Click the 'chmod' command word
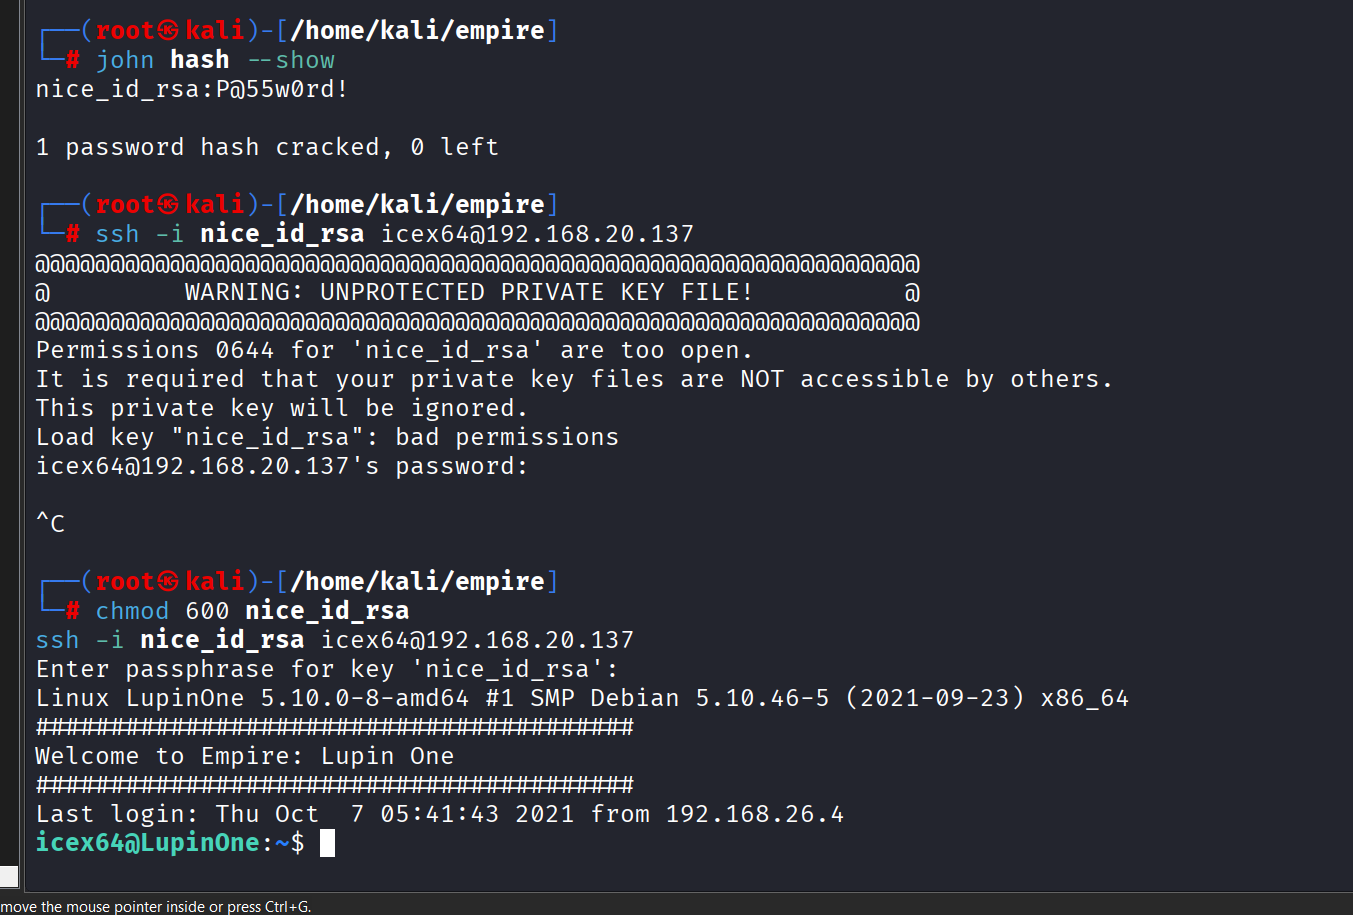 [132, 611]
